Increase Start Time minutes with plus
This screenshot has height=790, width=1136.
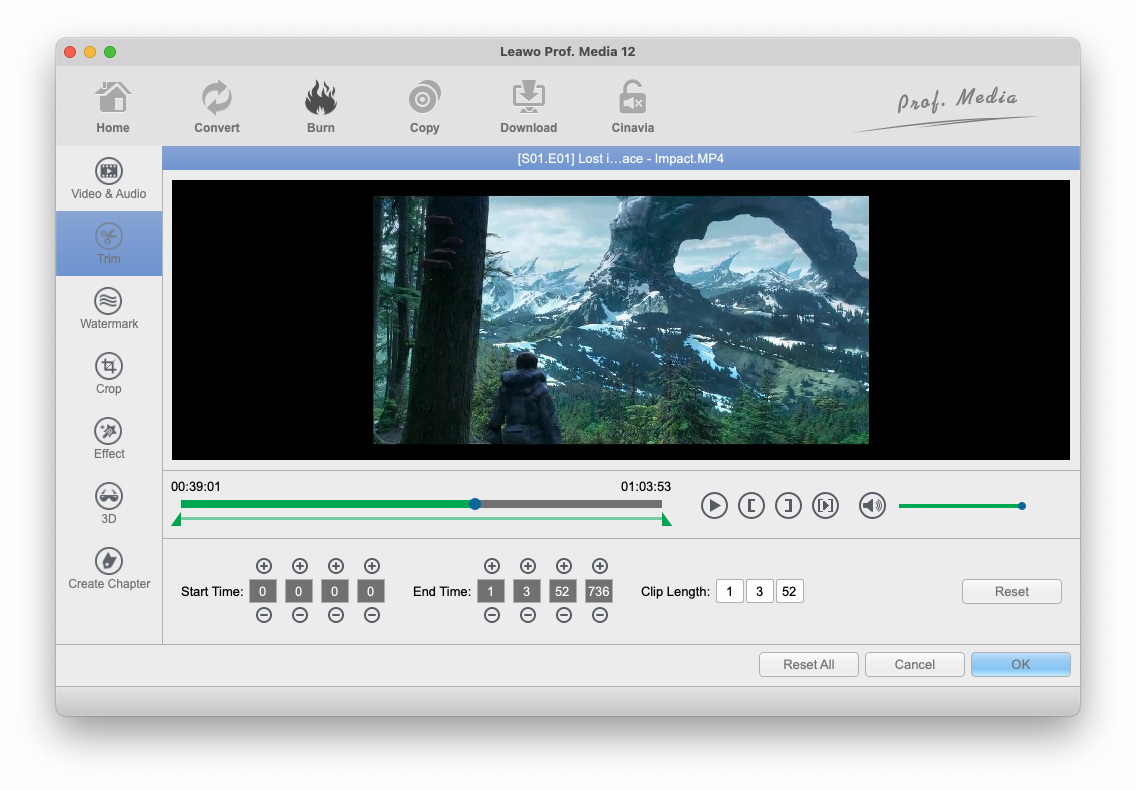click(300, 566)
